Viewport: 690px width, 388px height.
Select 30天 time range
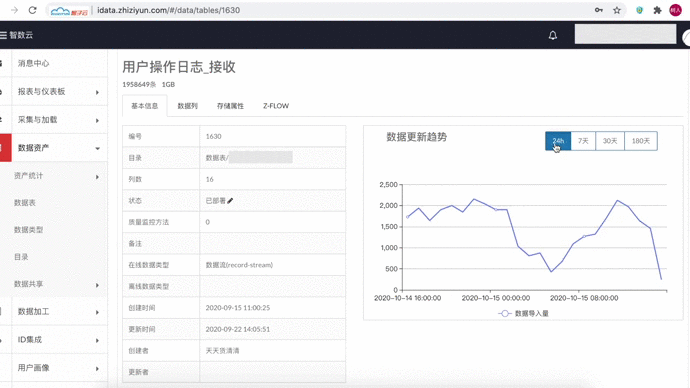(609, 141)
